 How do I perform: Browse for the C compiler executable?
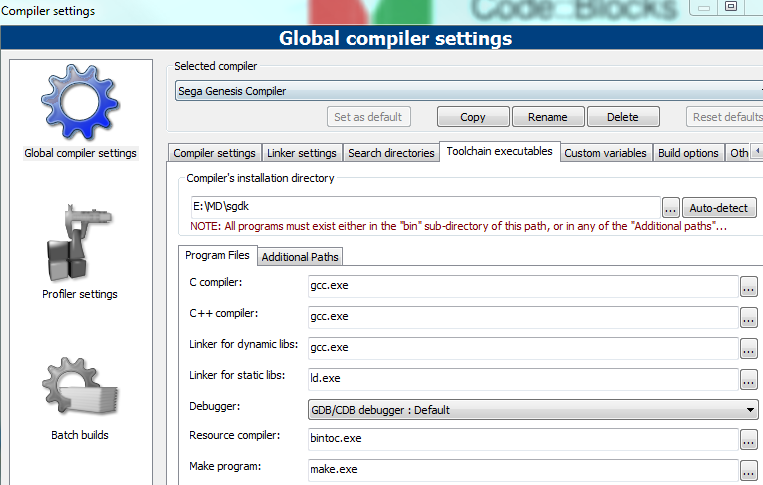(748, 286)
